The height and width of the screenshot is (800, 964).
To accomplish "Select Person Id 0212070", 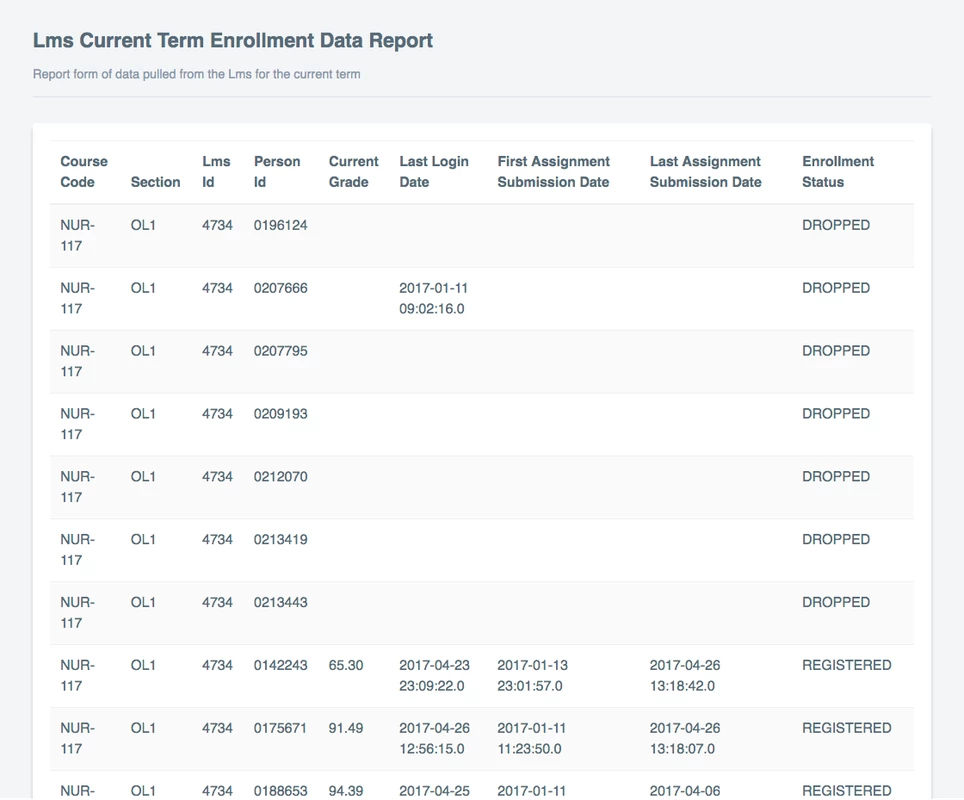I will coord(280,477).
